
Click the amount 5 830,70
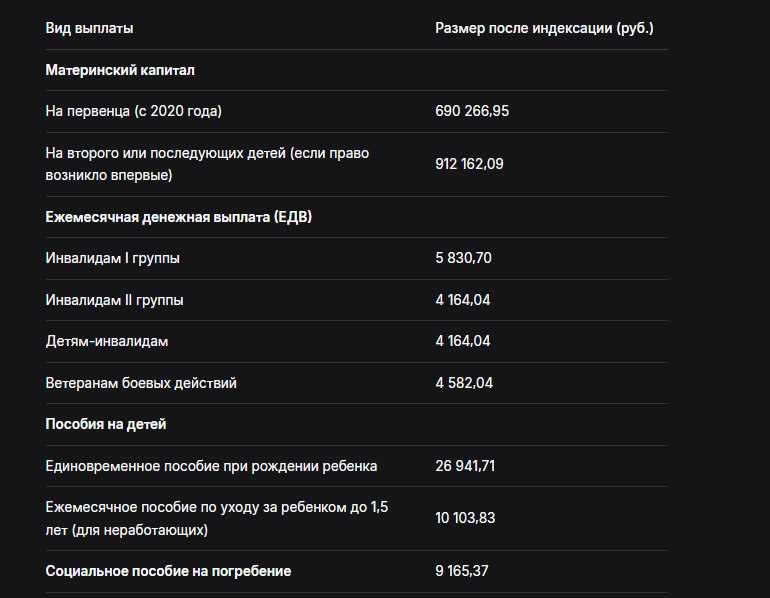[x=464, y=258]
